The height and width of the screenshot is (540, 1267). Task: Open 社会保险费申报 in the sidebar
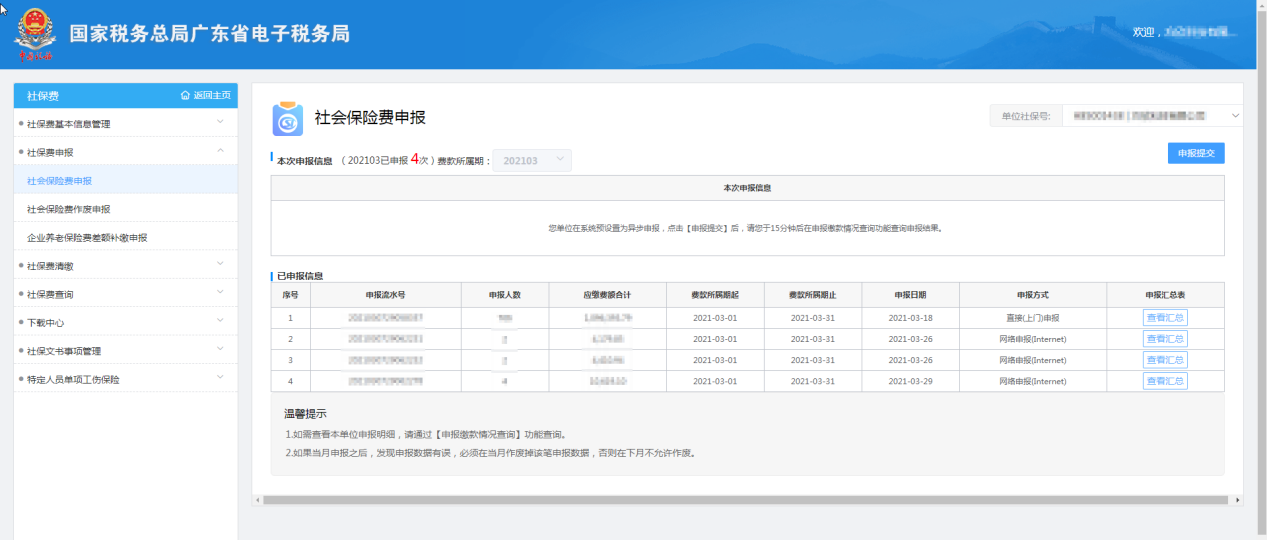[x=60, y=181]
